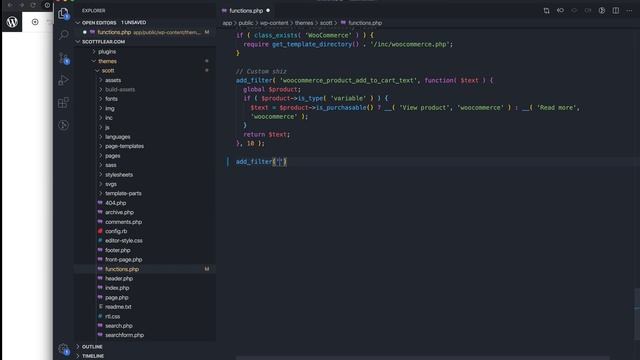Expand the assets folder

tap(113, 80)
